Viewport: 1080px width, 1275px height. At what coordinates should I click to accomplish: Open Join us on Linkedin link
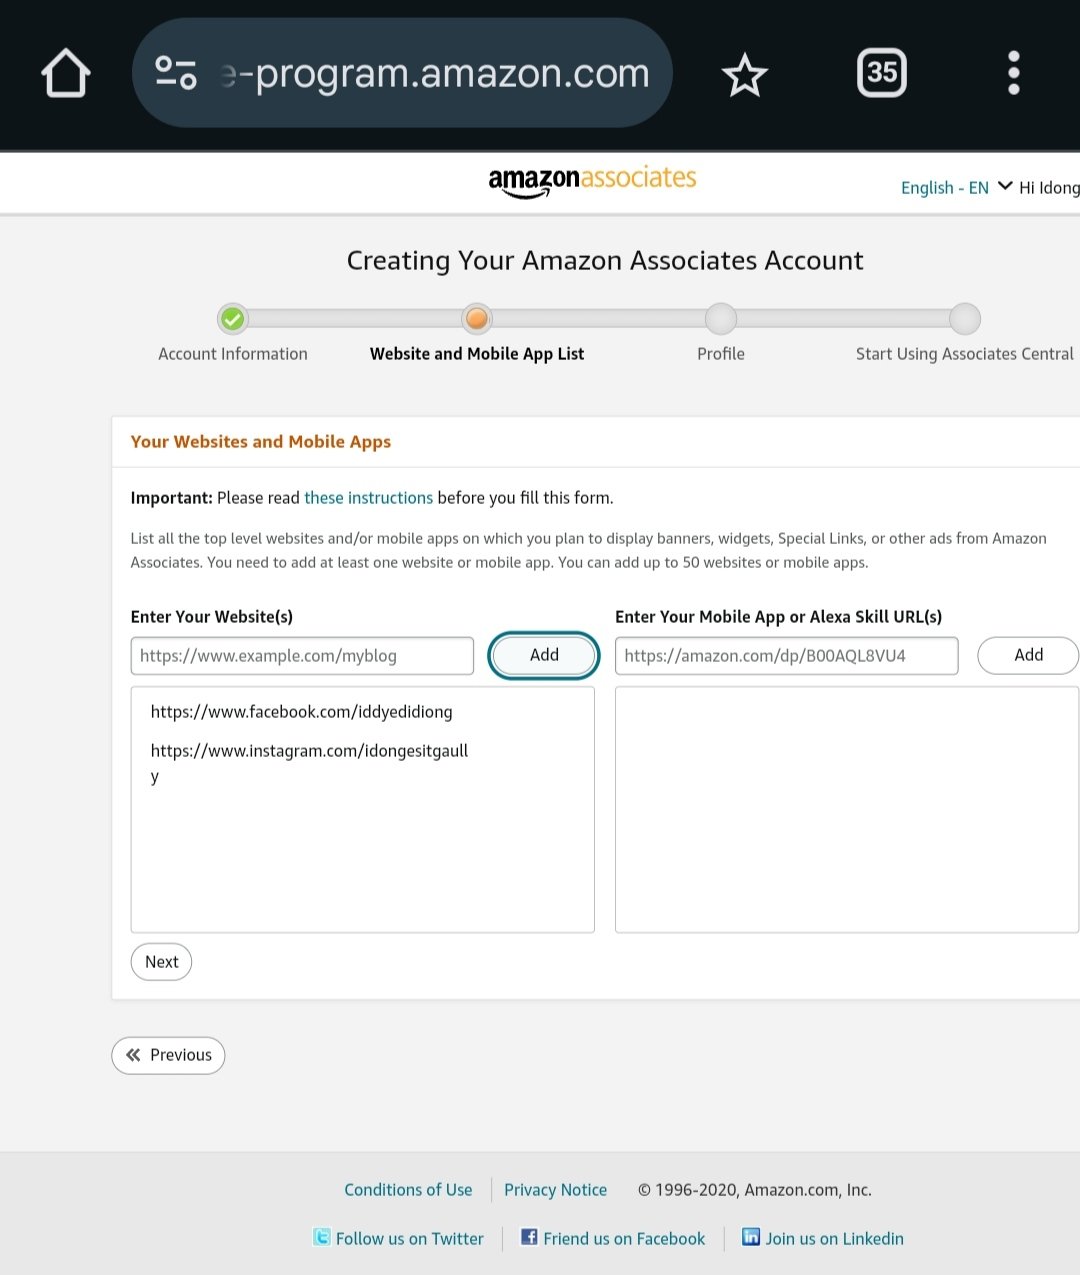(834, 1239)
